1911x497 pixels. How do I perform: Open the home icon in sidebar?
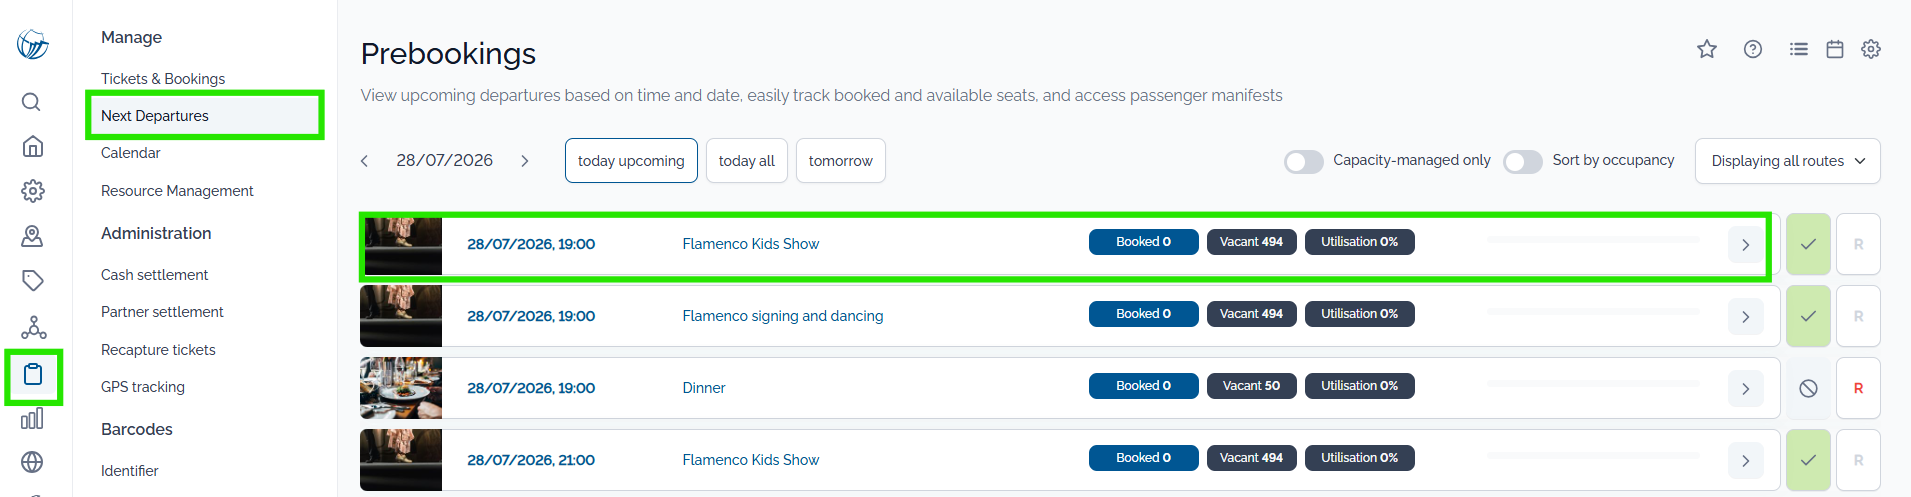click(32, 147)
